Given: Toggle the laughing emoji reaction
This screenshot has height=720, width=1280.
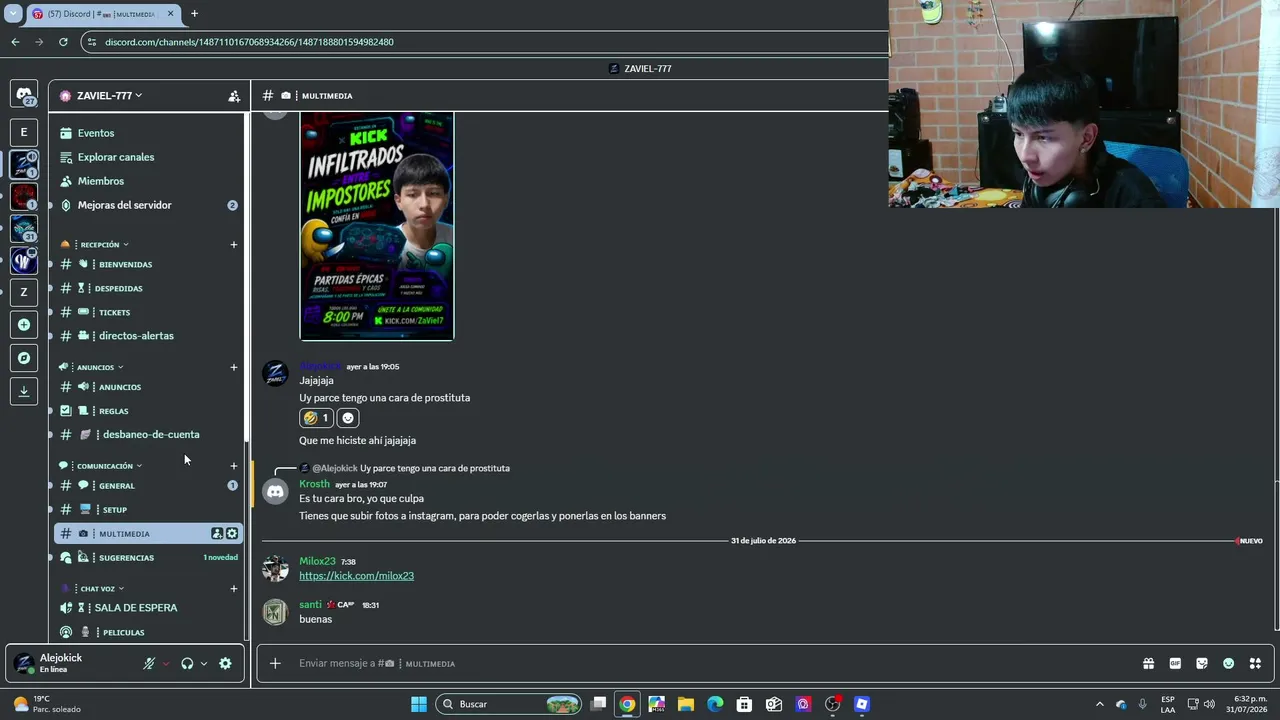Looking at the screenshot, I should point(316,418).
